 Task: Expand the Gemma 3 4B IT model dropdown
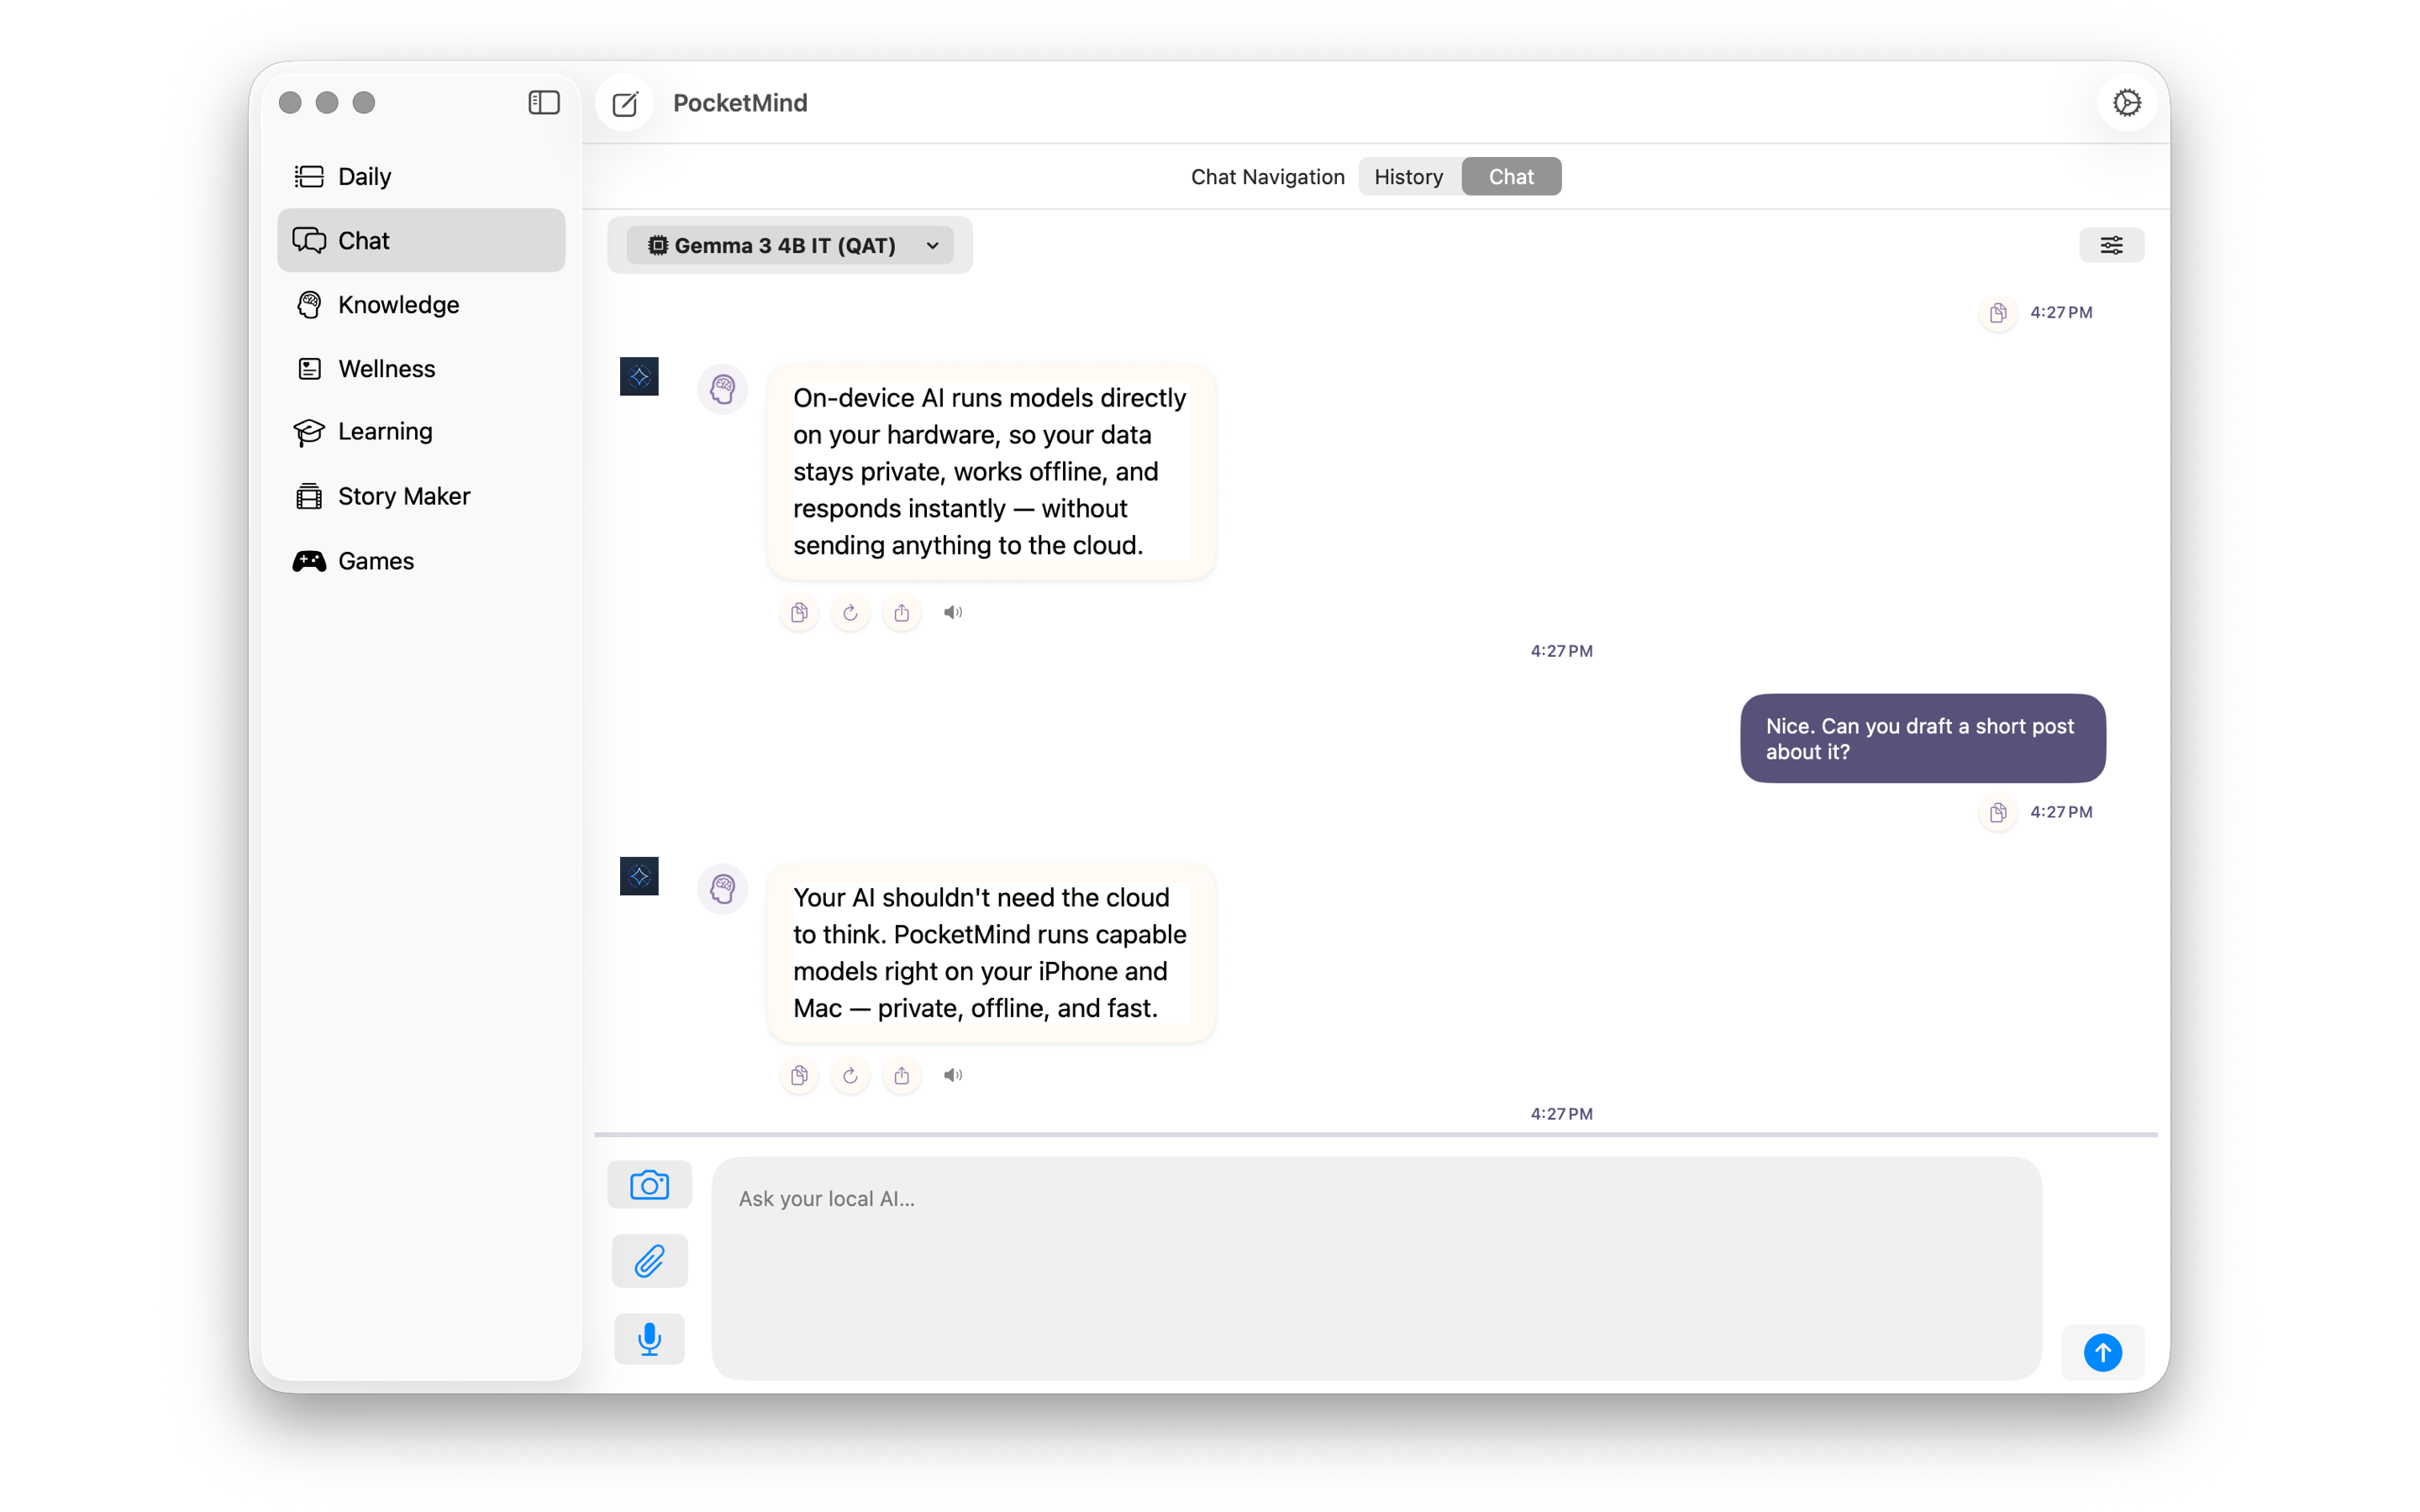coord(790,245)
